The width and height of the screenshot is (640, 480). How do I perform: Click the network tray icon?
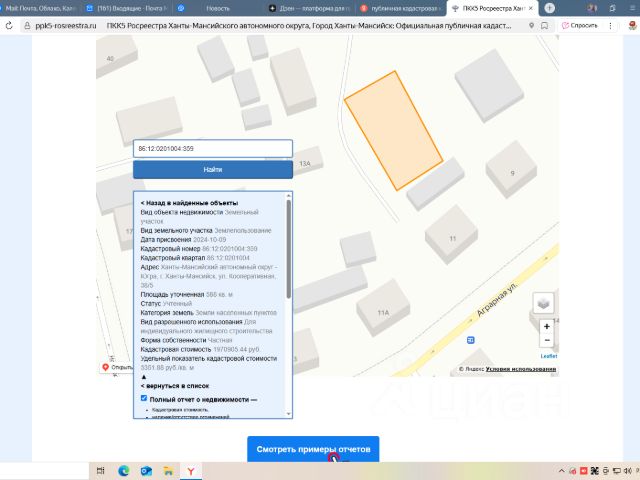click(617, 471)
